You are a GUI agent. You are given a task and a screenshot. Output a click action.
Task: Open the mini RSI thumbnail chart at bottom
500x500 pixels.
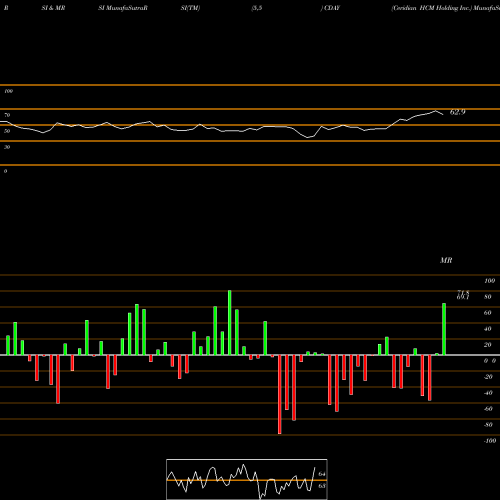pyautogui.click(x=247, y=479)
